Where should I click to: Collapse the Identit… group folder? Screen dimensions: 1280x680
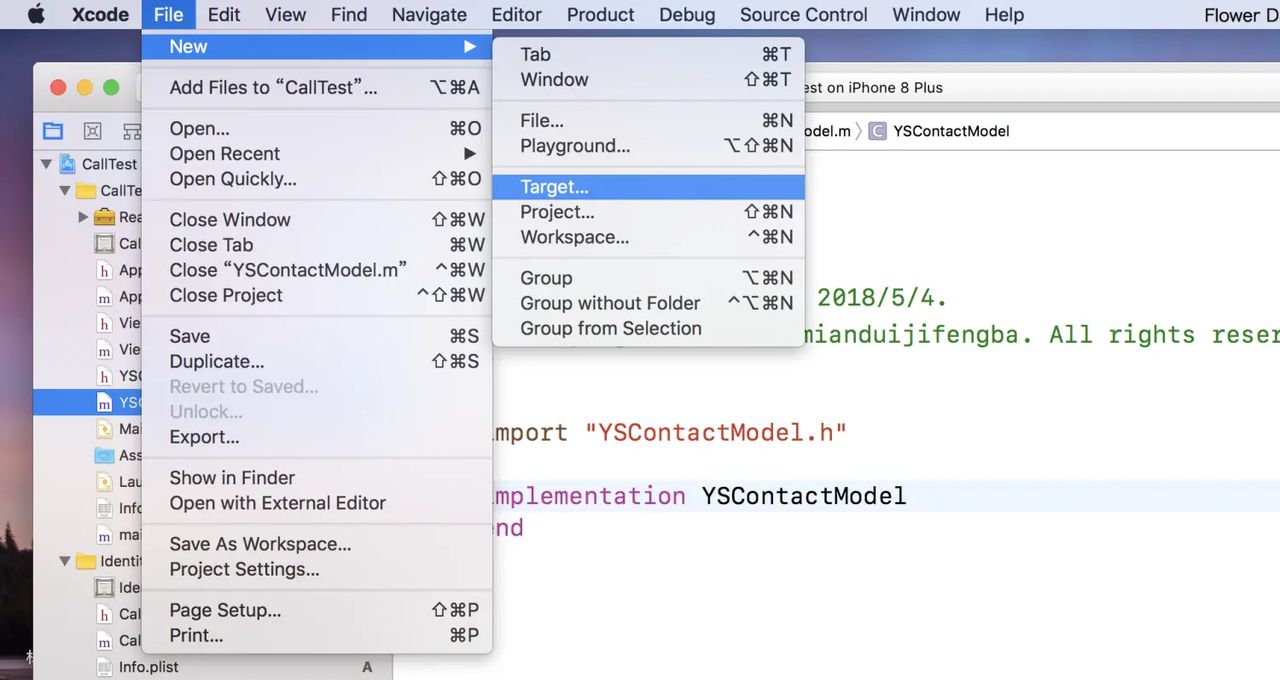[65, 561]
